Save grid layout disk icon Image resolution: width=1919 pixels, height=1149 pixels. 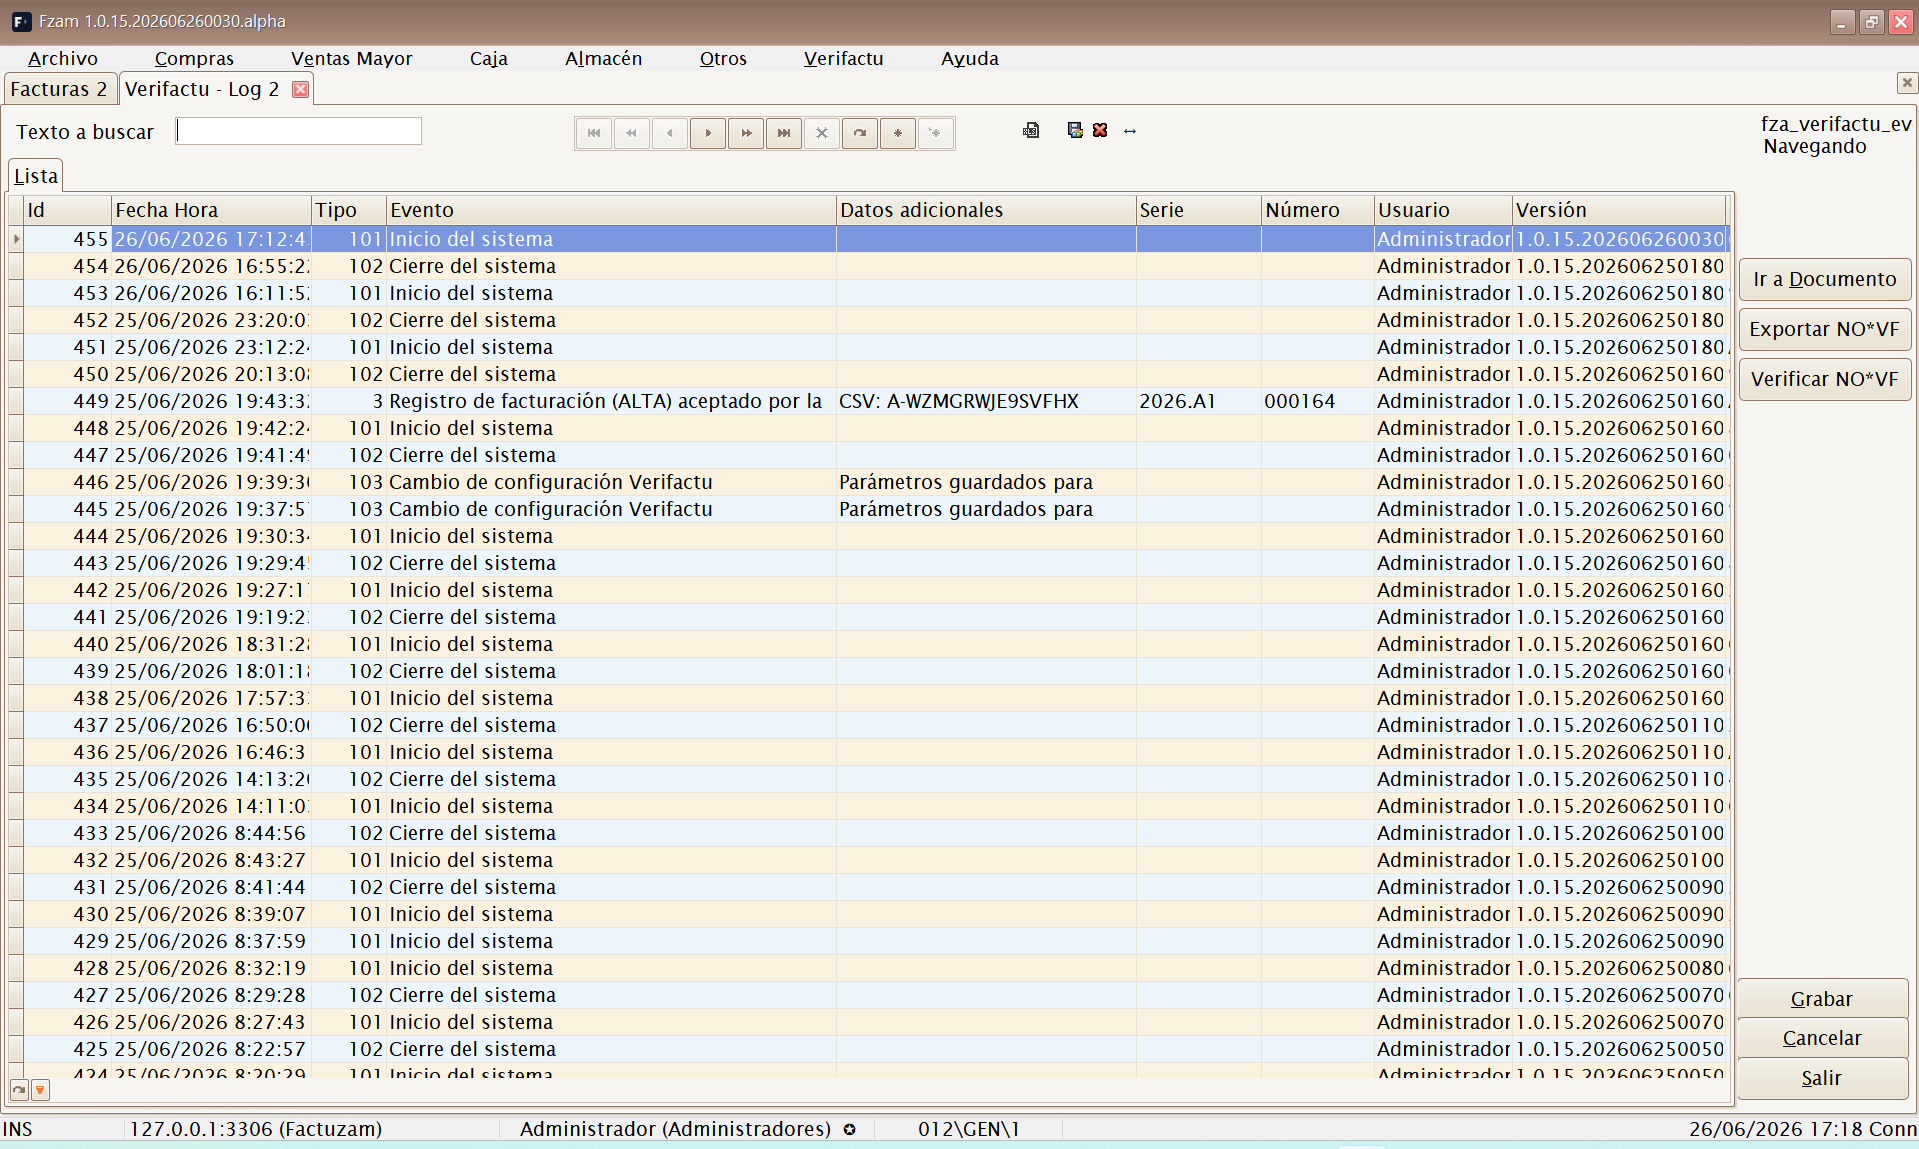click(1075, 130)
